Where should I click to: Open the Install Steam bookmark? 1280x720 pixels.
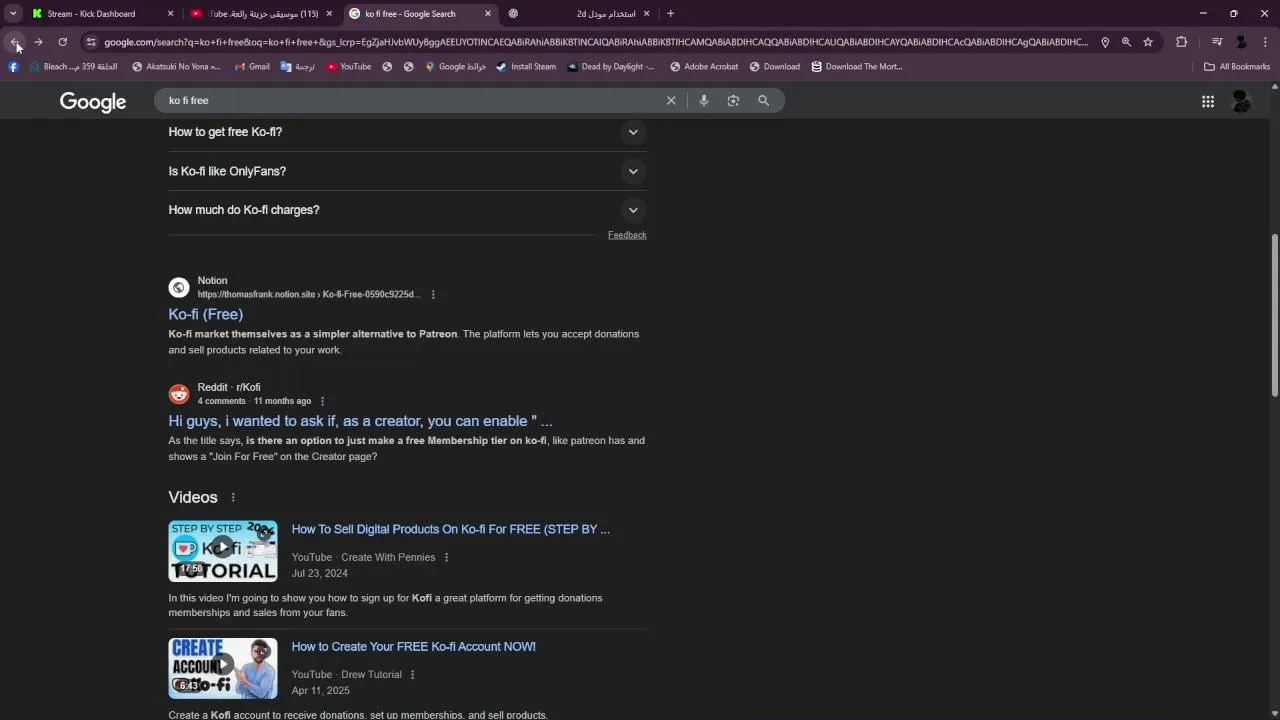(526, 67)
